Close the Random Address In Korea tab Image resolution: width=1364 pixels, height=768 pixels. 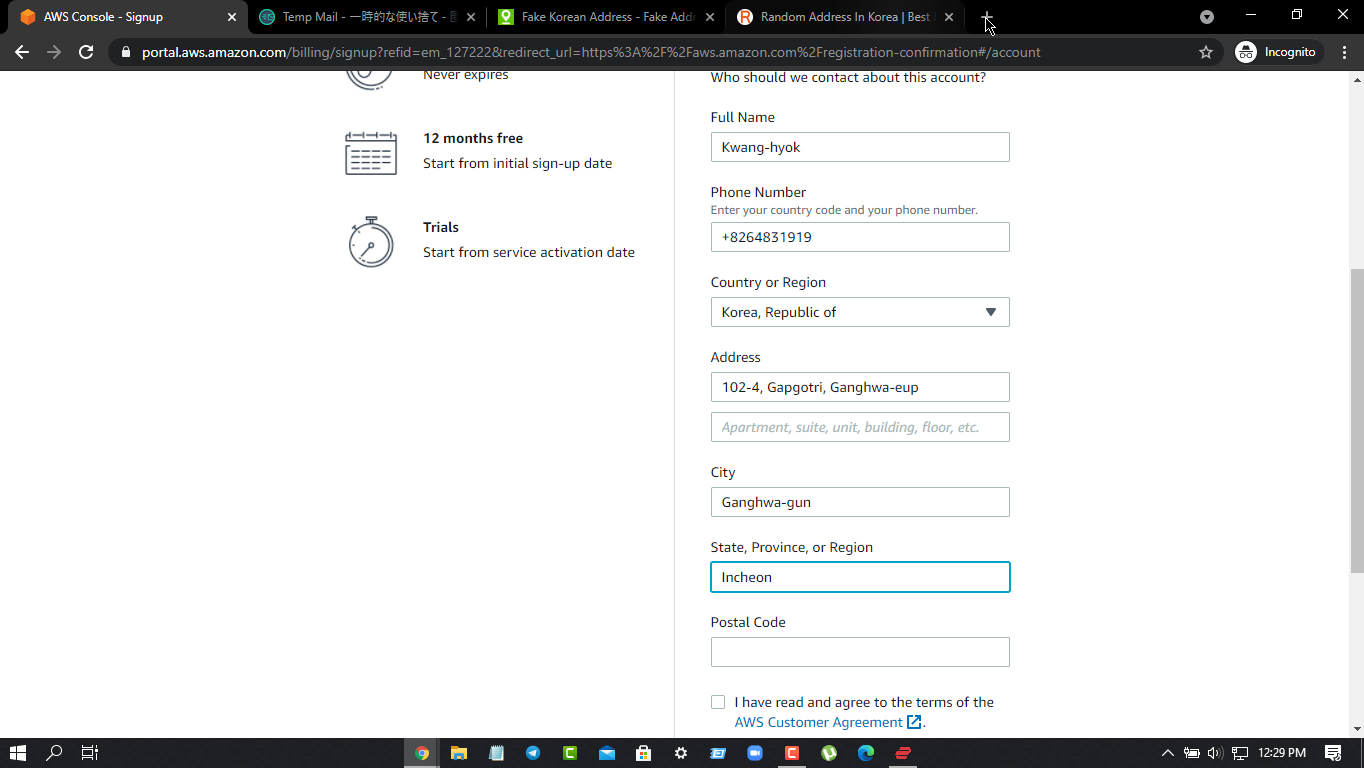(949, 17)
